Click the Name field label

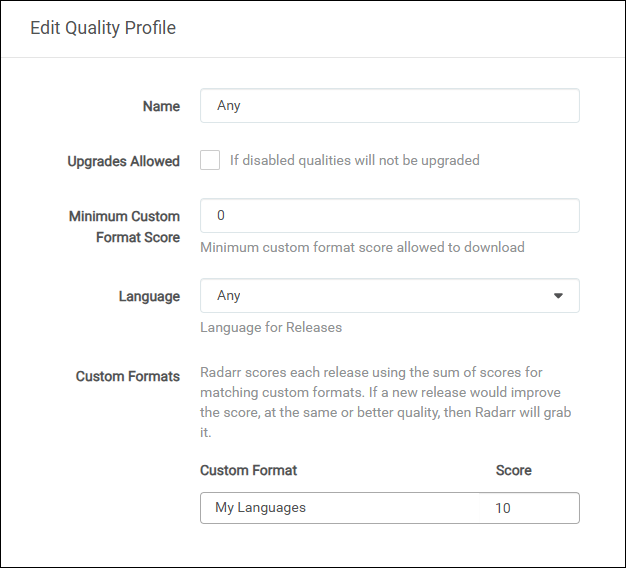(161, 106)
